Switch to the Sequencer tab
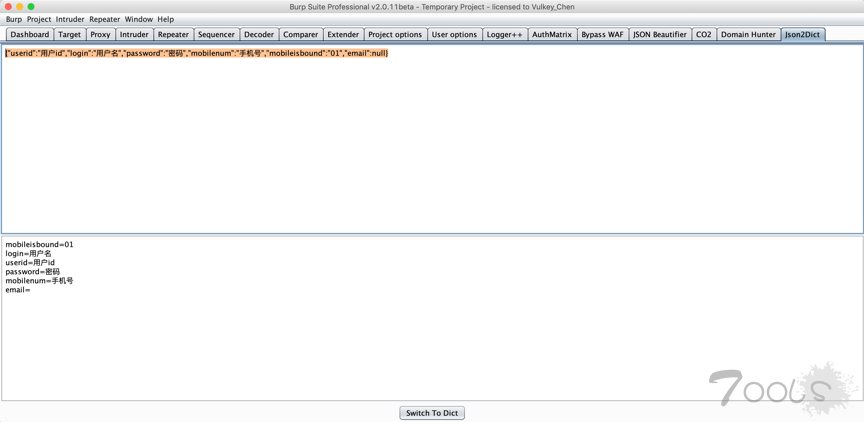This screenshot has height=422, width=864. tap(216, 34)
